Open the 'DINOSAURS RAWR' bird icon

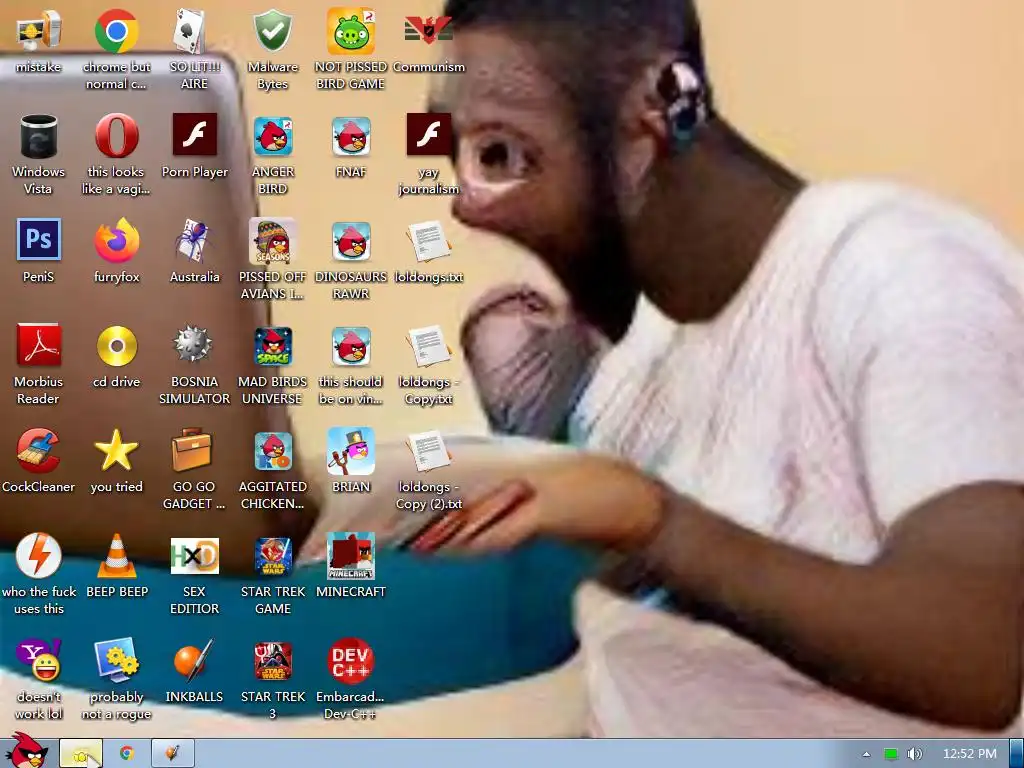click(x=351, y=242)
